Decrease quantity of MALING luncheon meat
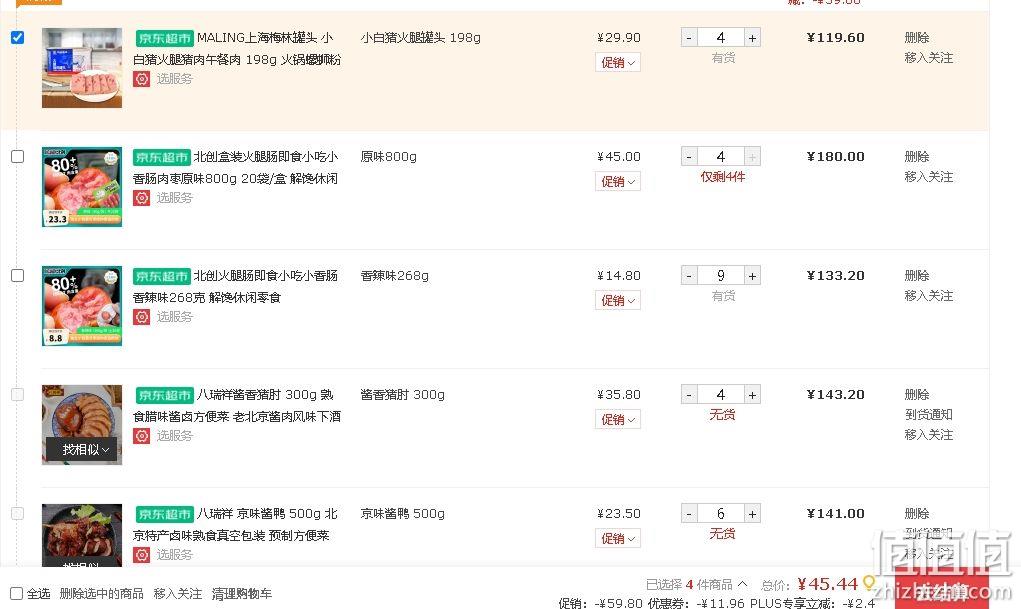Screen dimensions: 1021x609 coord(689,38)
